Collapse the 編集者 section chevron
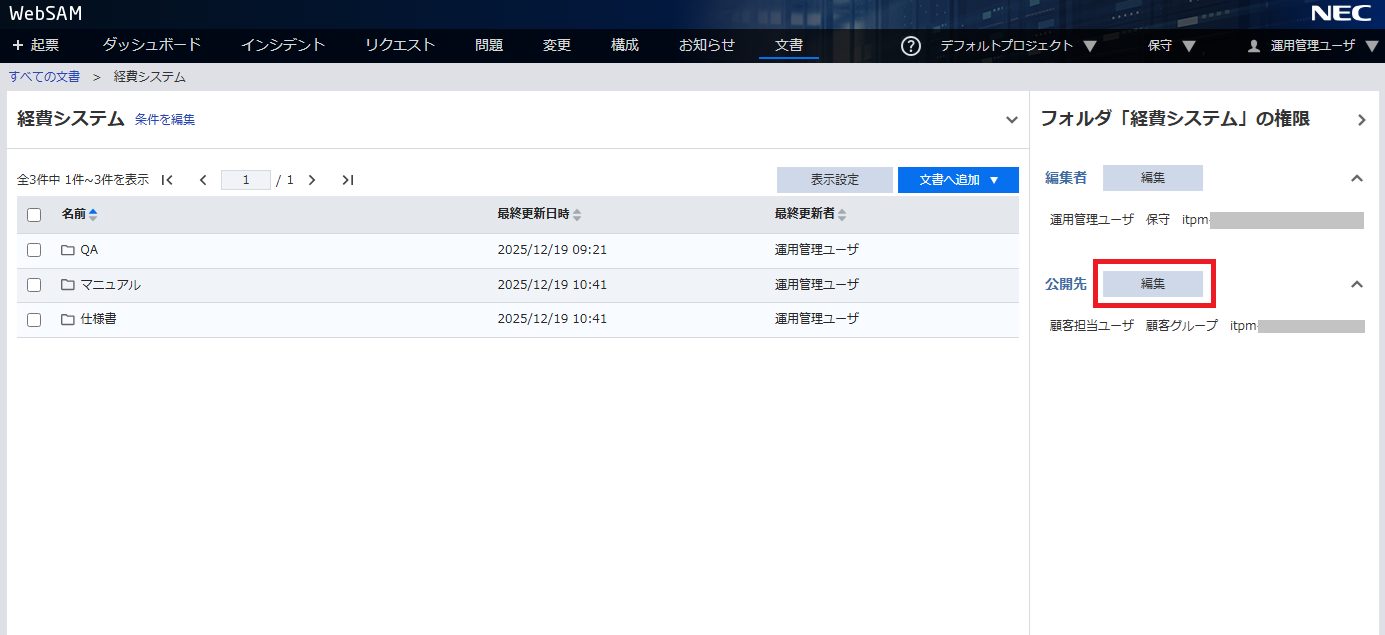This screenshot has height=635, width=1385. [1357, 178]
